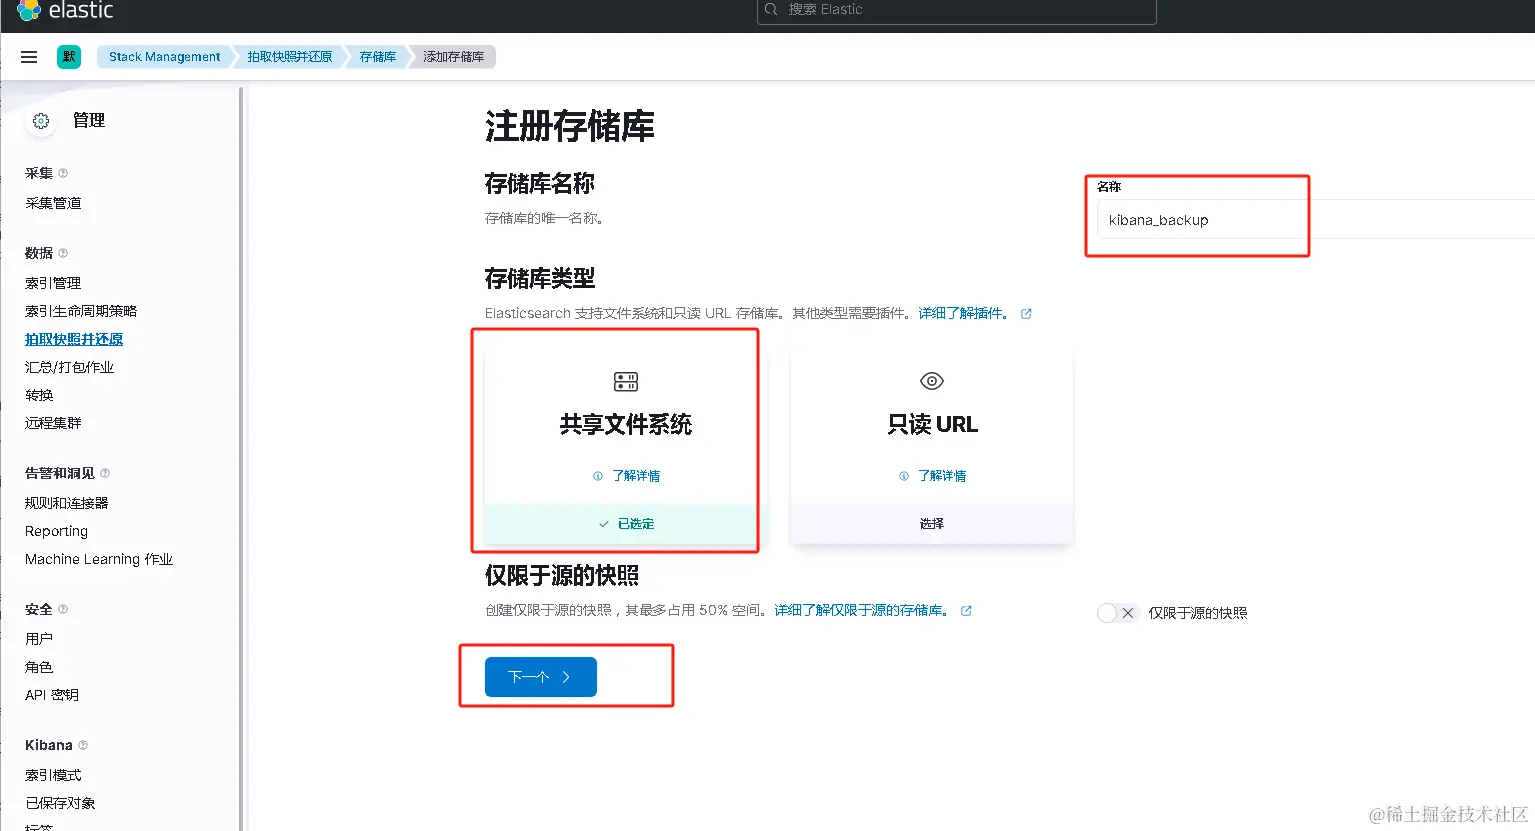
Task: Open 已保存对象 in sidebar
Action: click(x=60, y=803)
